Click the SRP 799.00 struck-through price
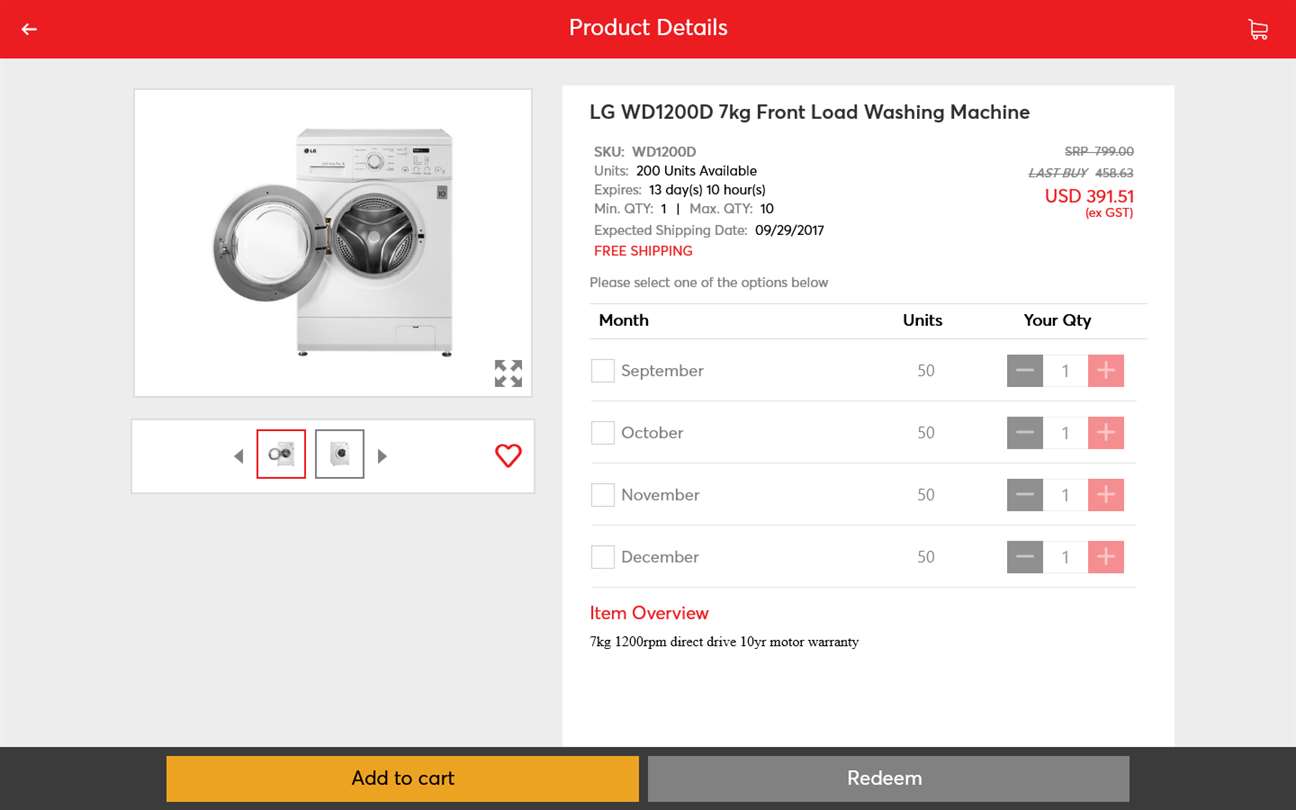The height and width of the screenshot is (810, 1296). 1099,151
